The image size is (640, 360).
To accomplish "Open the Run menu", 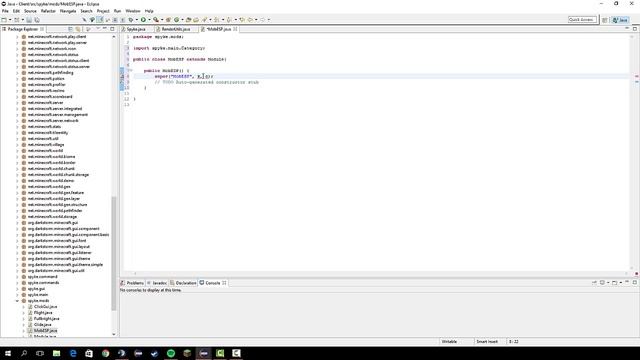I will (118, 11).
